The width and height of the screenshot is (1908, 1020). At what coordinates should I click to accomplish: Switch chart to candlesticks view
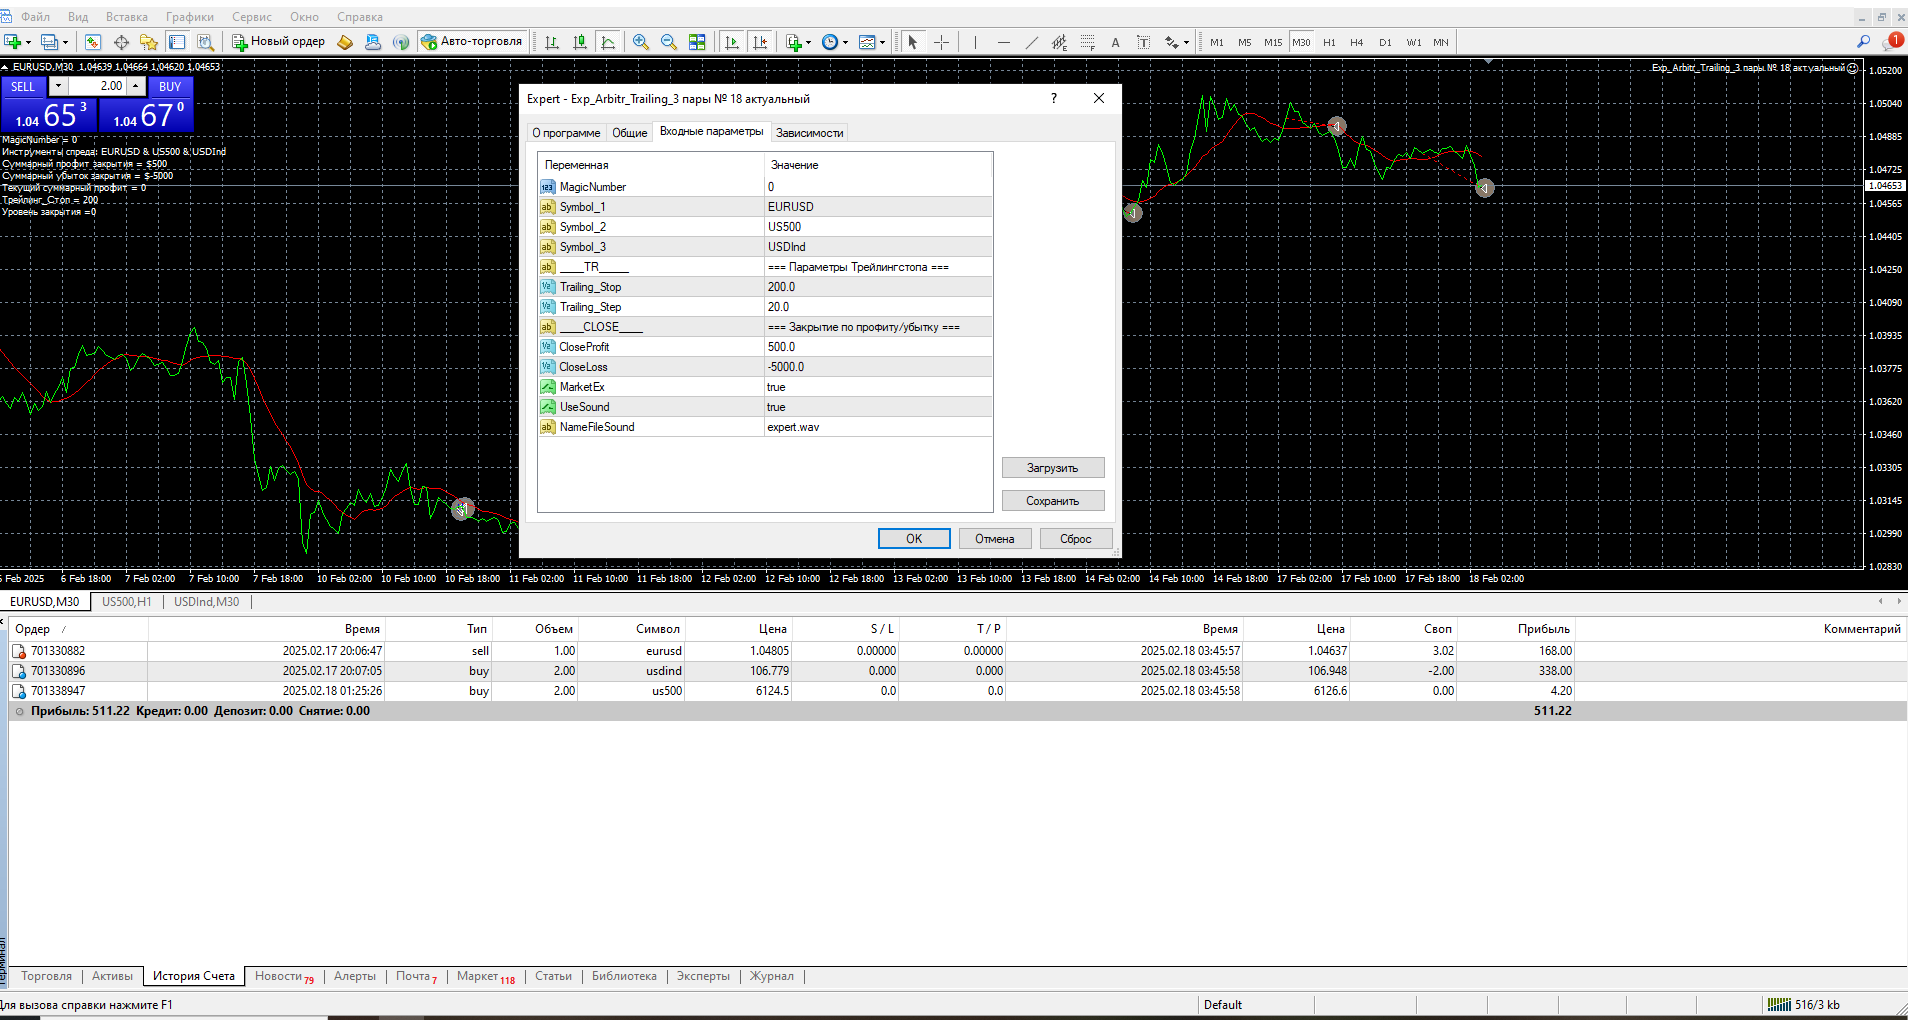[580, 42]
